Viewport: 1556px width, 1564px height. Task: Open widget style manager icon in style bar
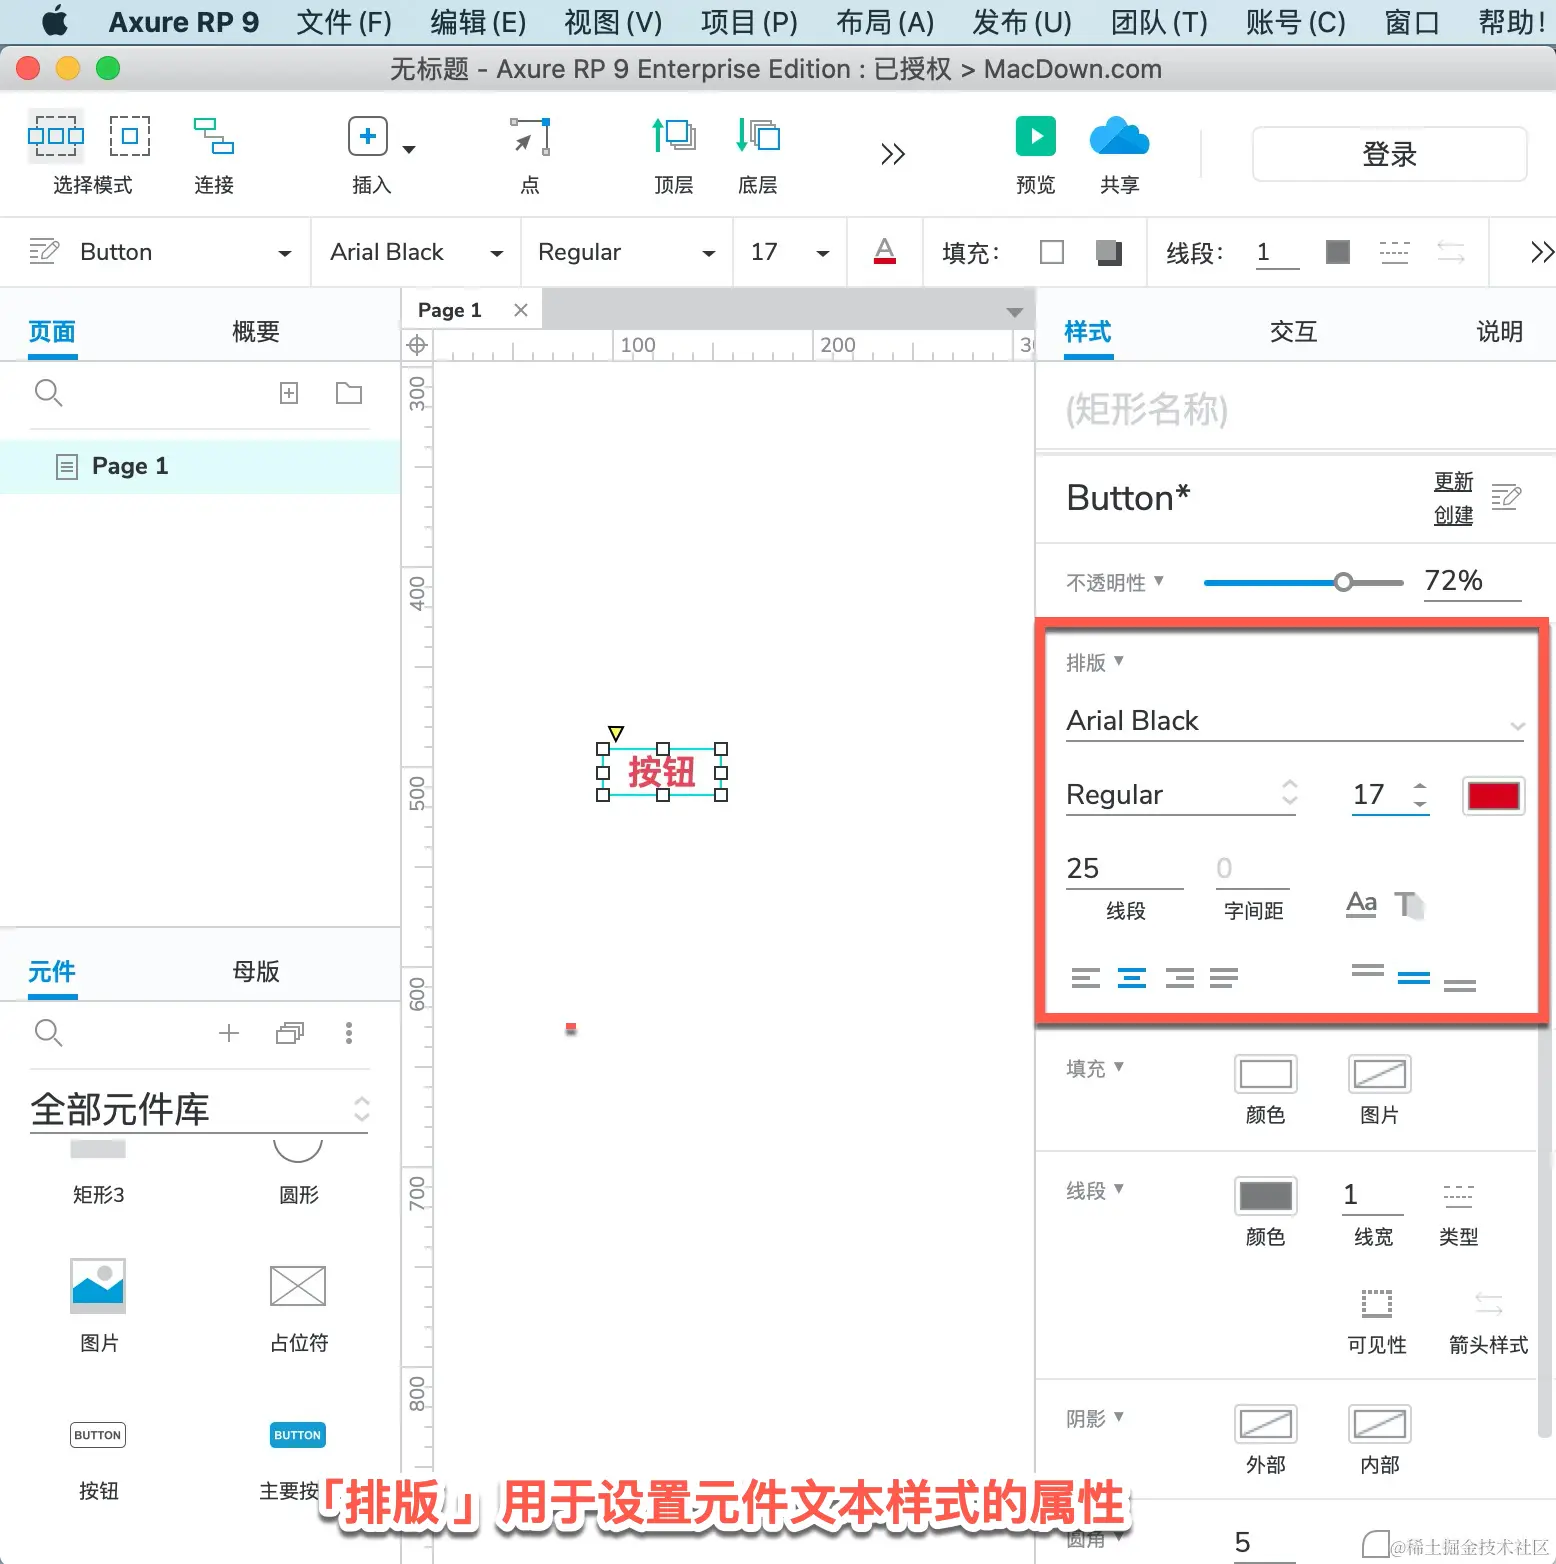point(44,251)
